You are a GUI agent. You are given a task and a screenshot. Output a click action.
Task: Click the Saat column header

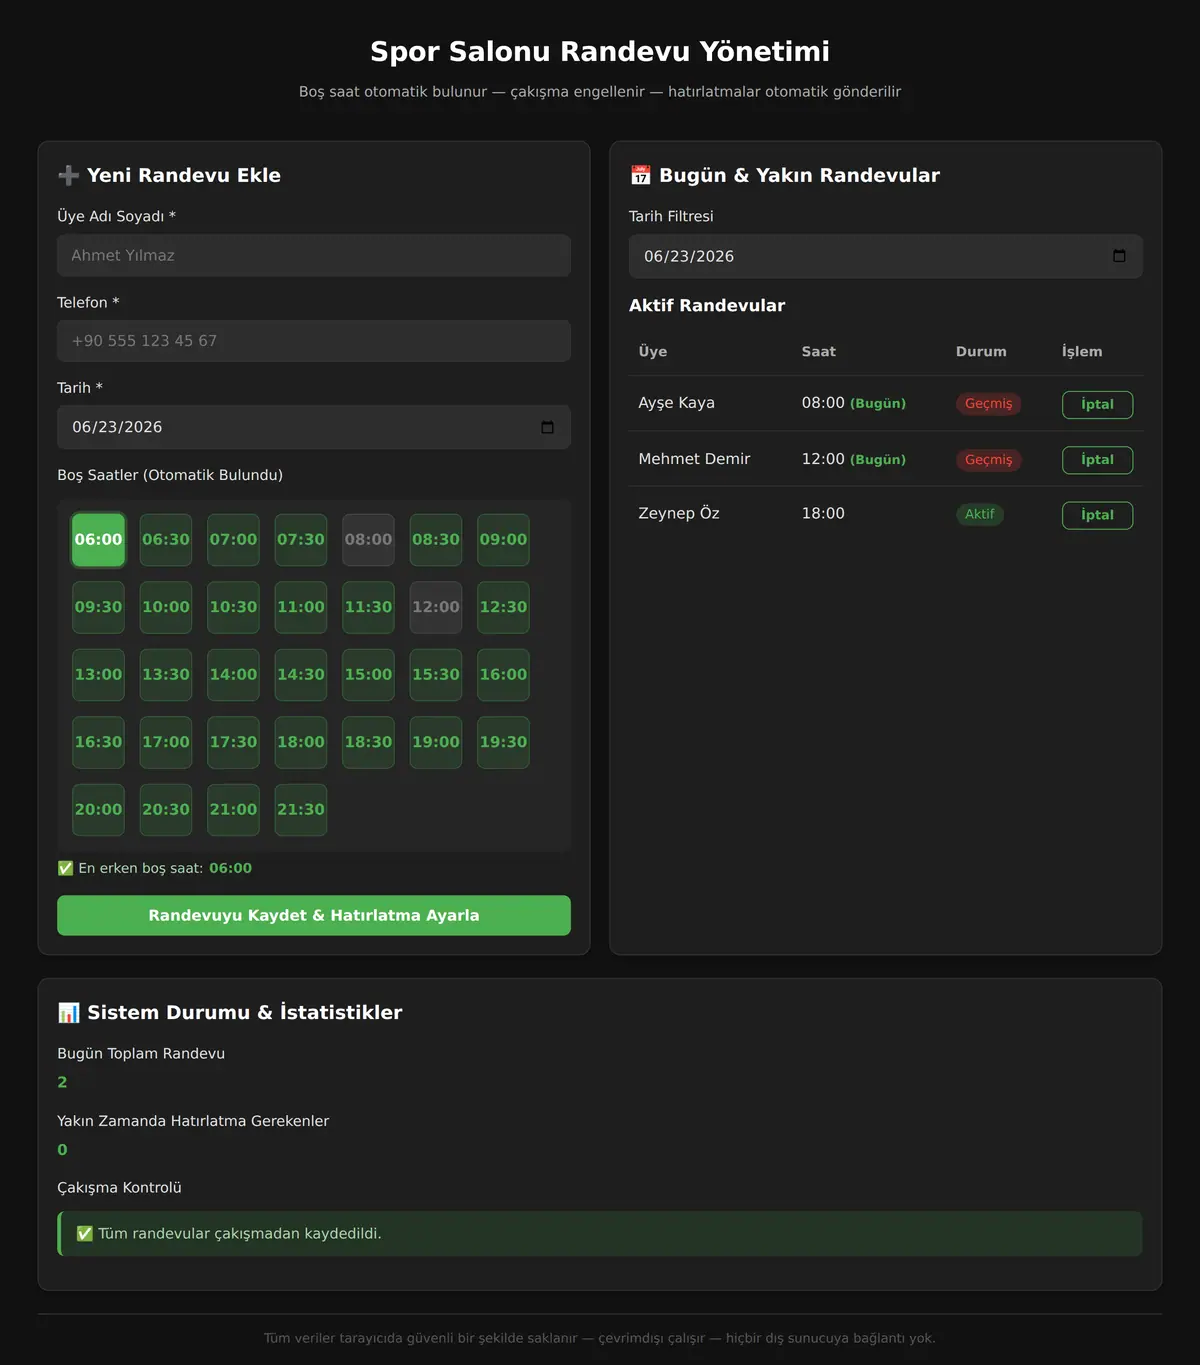(x=819, y=352)
